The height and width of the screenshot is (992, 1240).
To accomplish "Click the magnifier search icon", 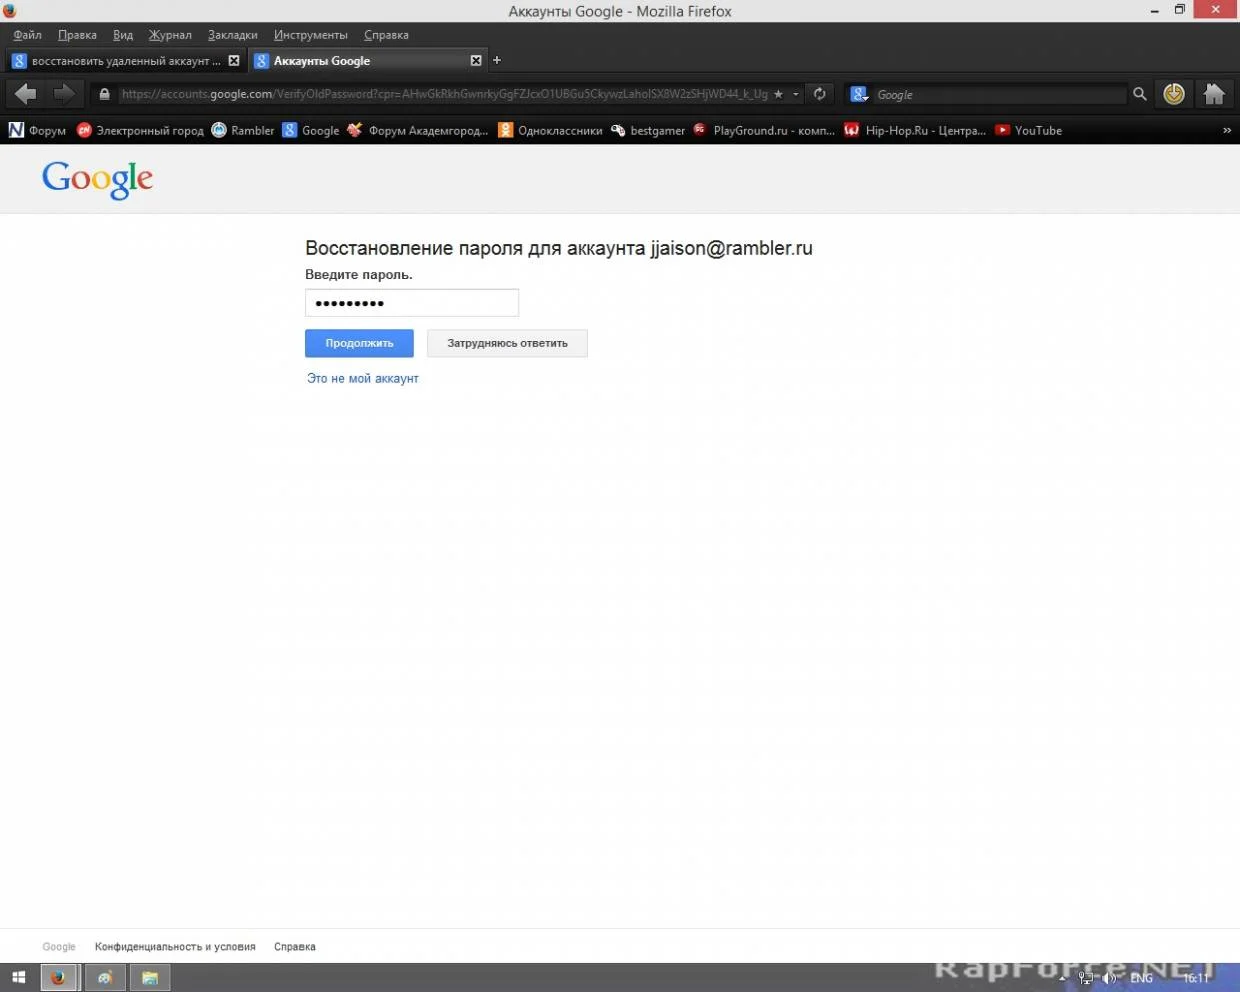I will pyautogui.click(x=1139, y=94).
